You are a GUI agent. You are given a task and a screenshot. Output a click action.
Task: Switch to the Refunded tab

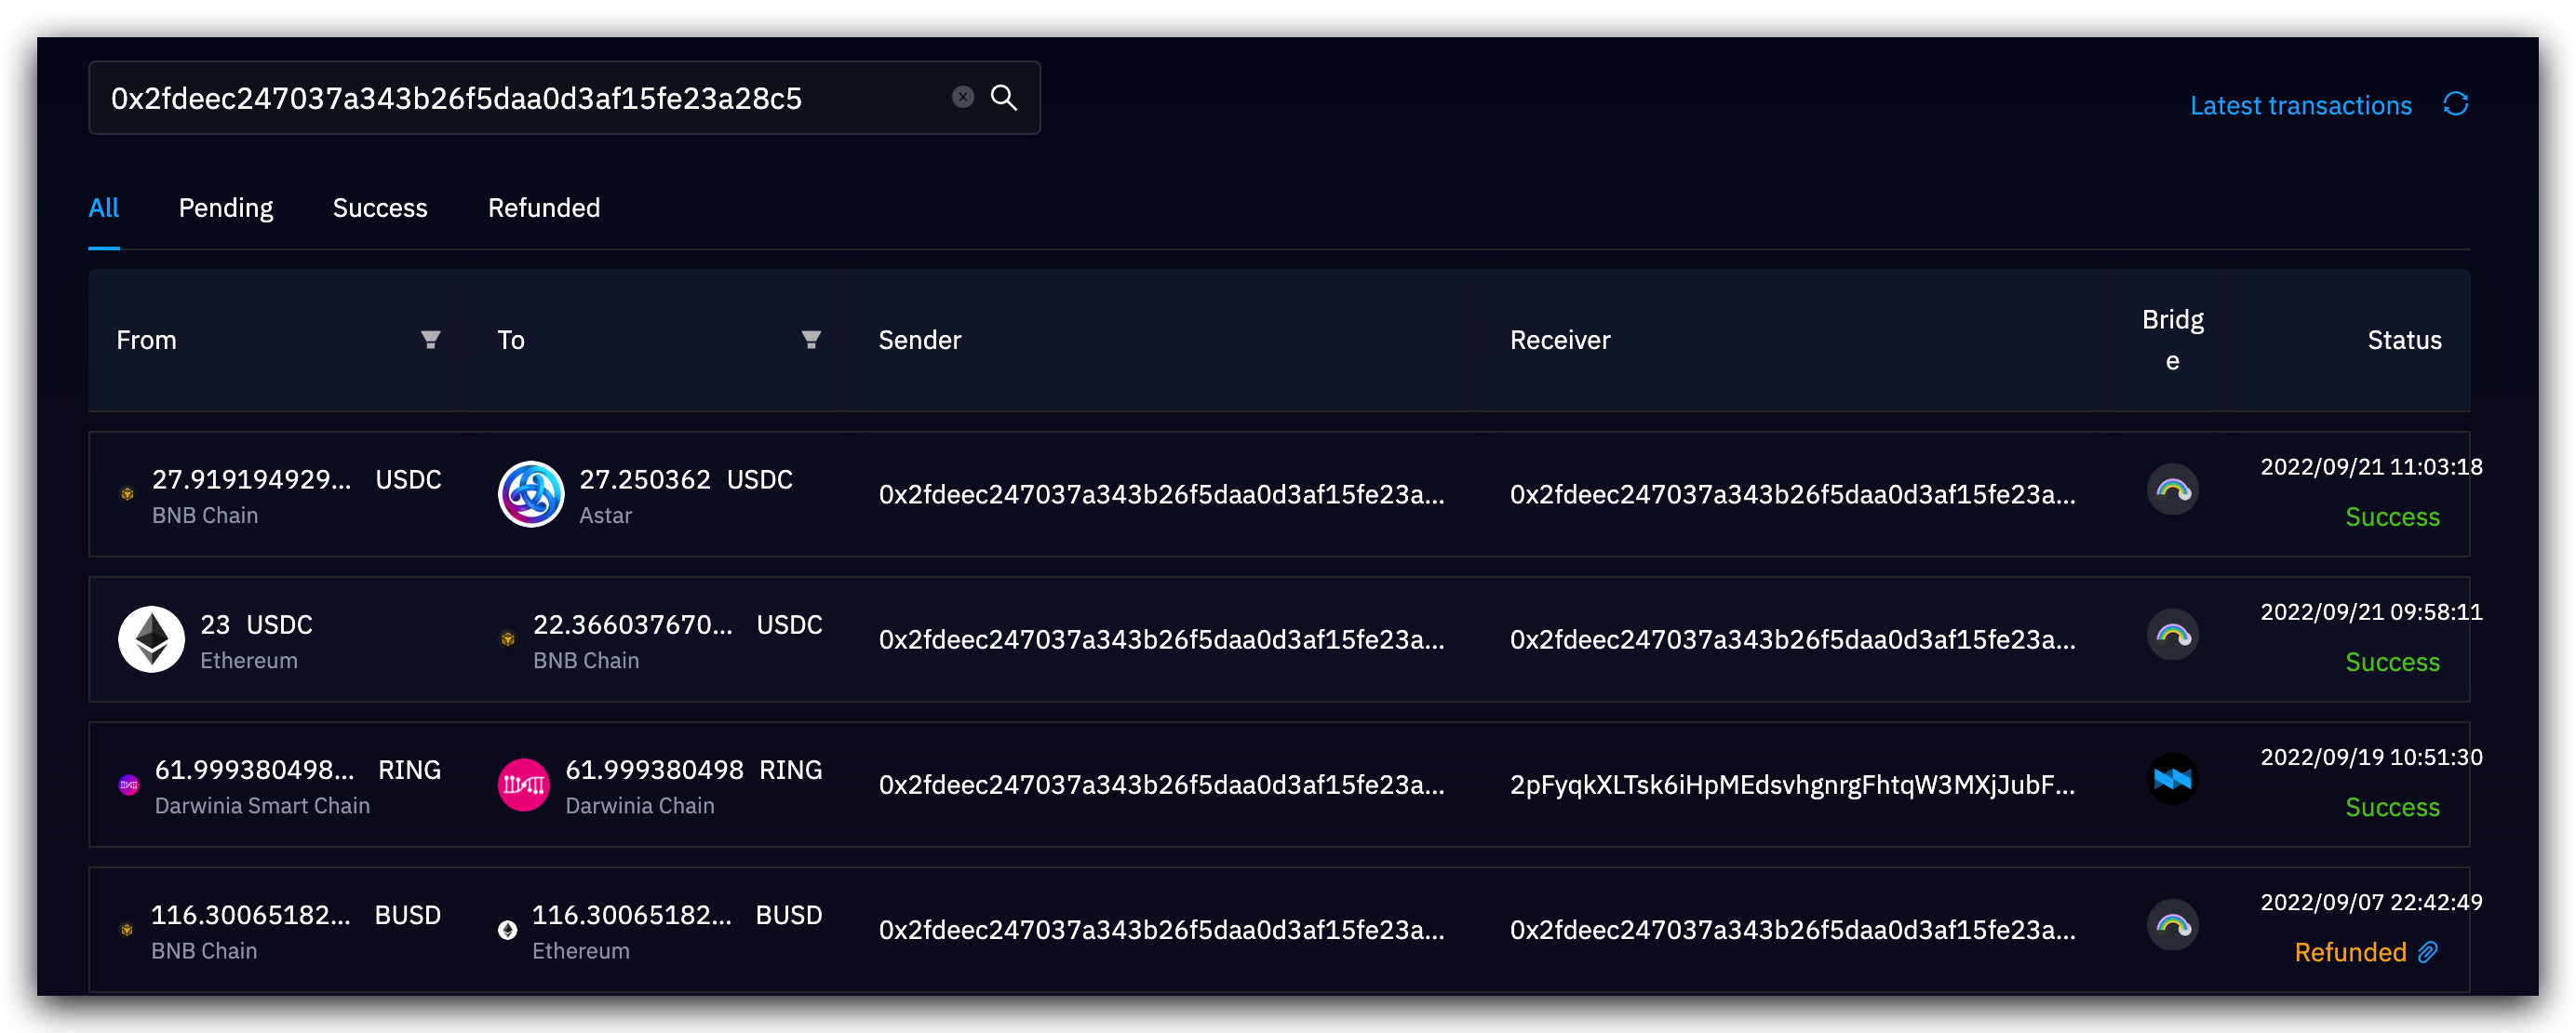coord(543,208)
